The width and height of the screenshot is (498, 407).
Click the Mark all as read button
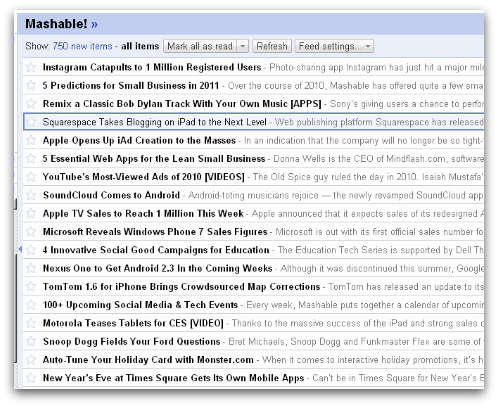tap(200, 46)
